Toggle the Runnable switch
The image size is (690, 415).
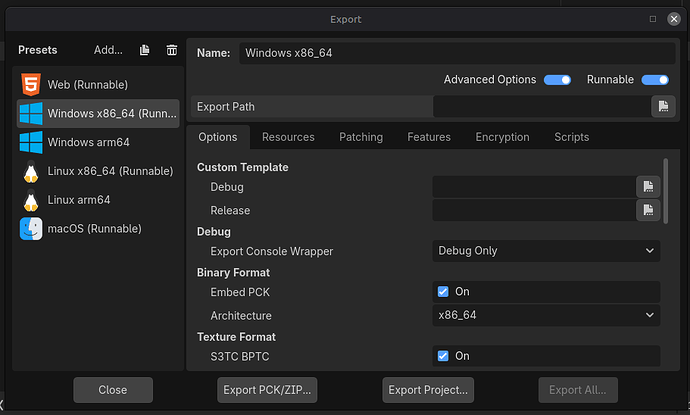655,80
